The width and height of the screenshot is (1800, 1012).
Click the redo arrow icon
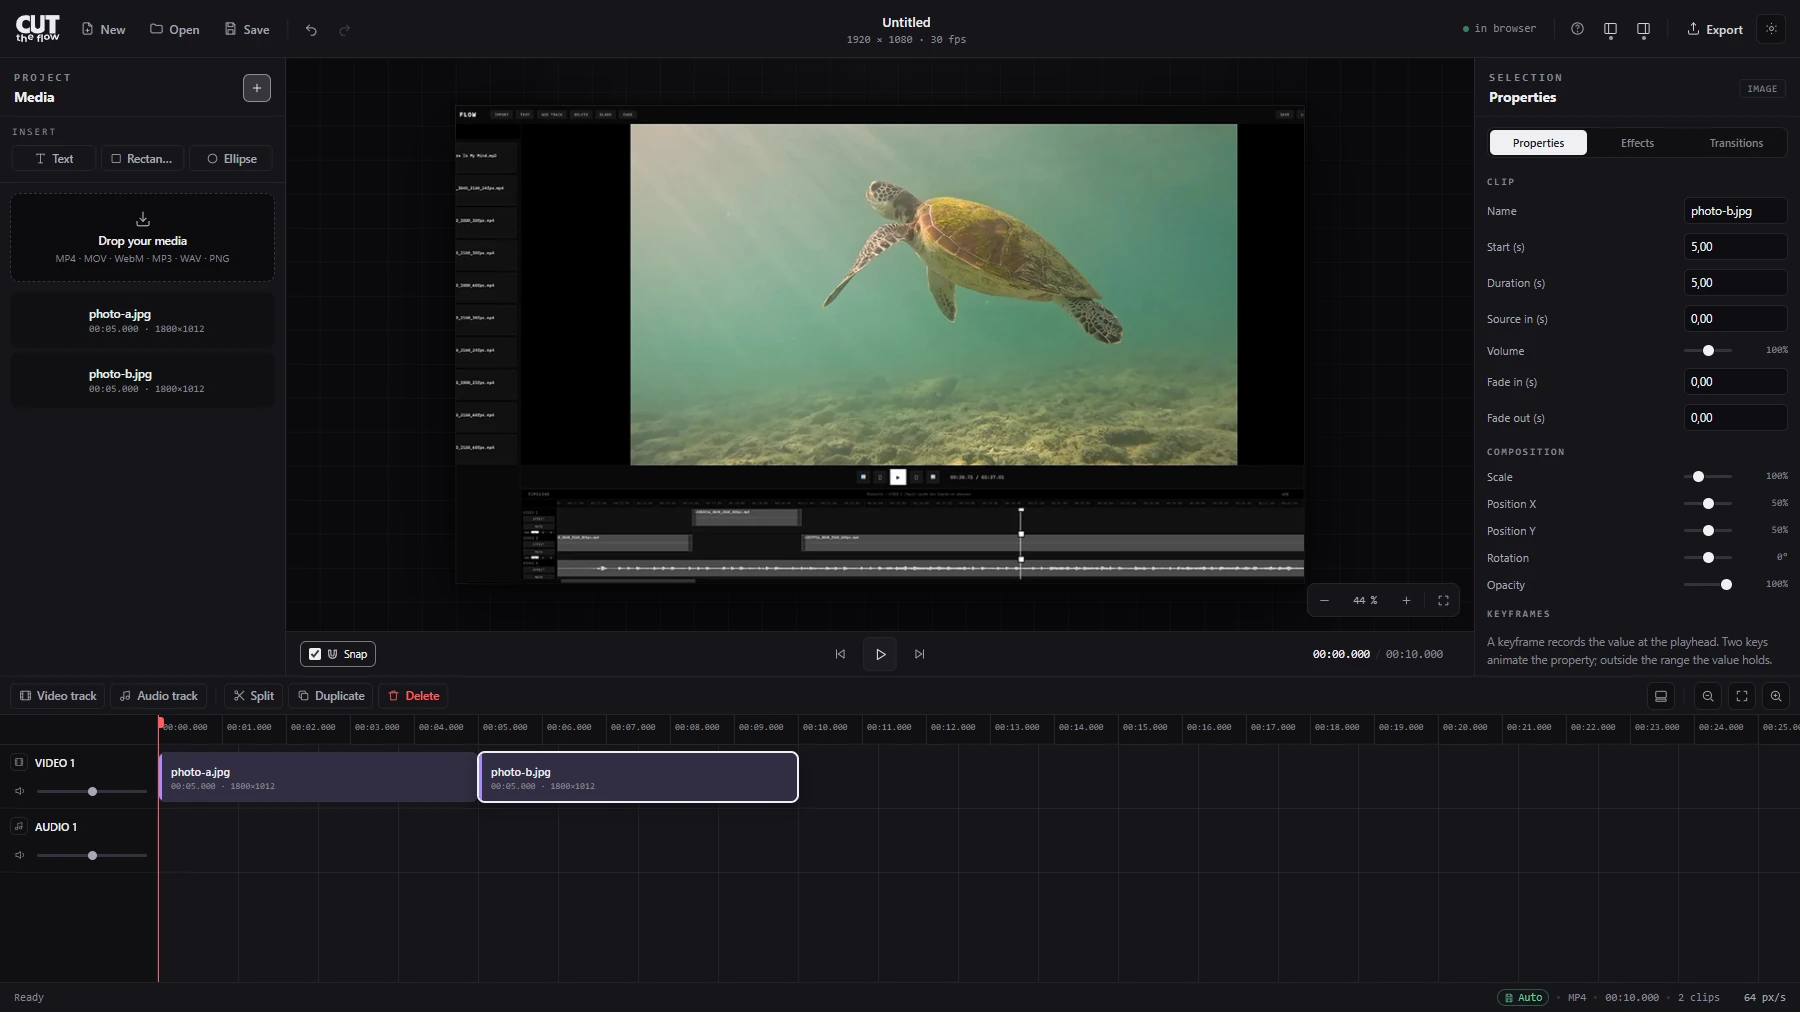(x=345, y=30)
